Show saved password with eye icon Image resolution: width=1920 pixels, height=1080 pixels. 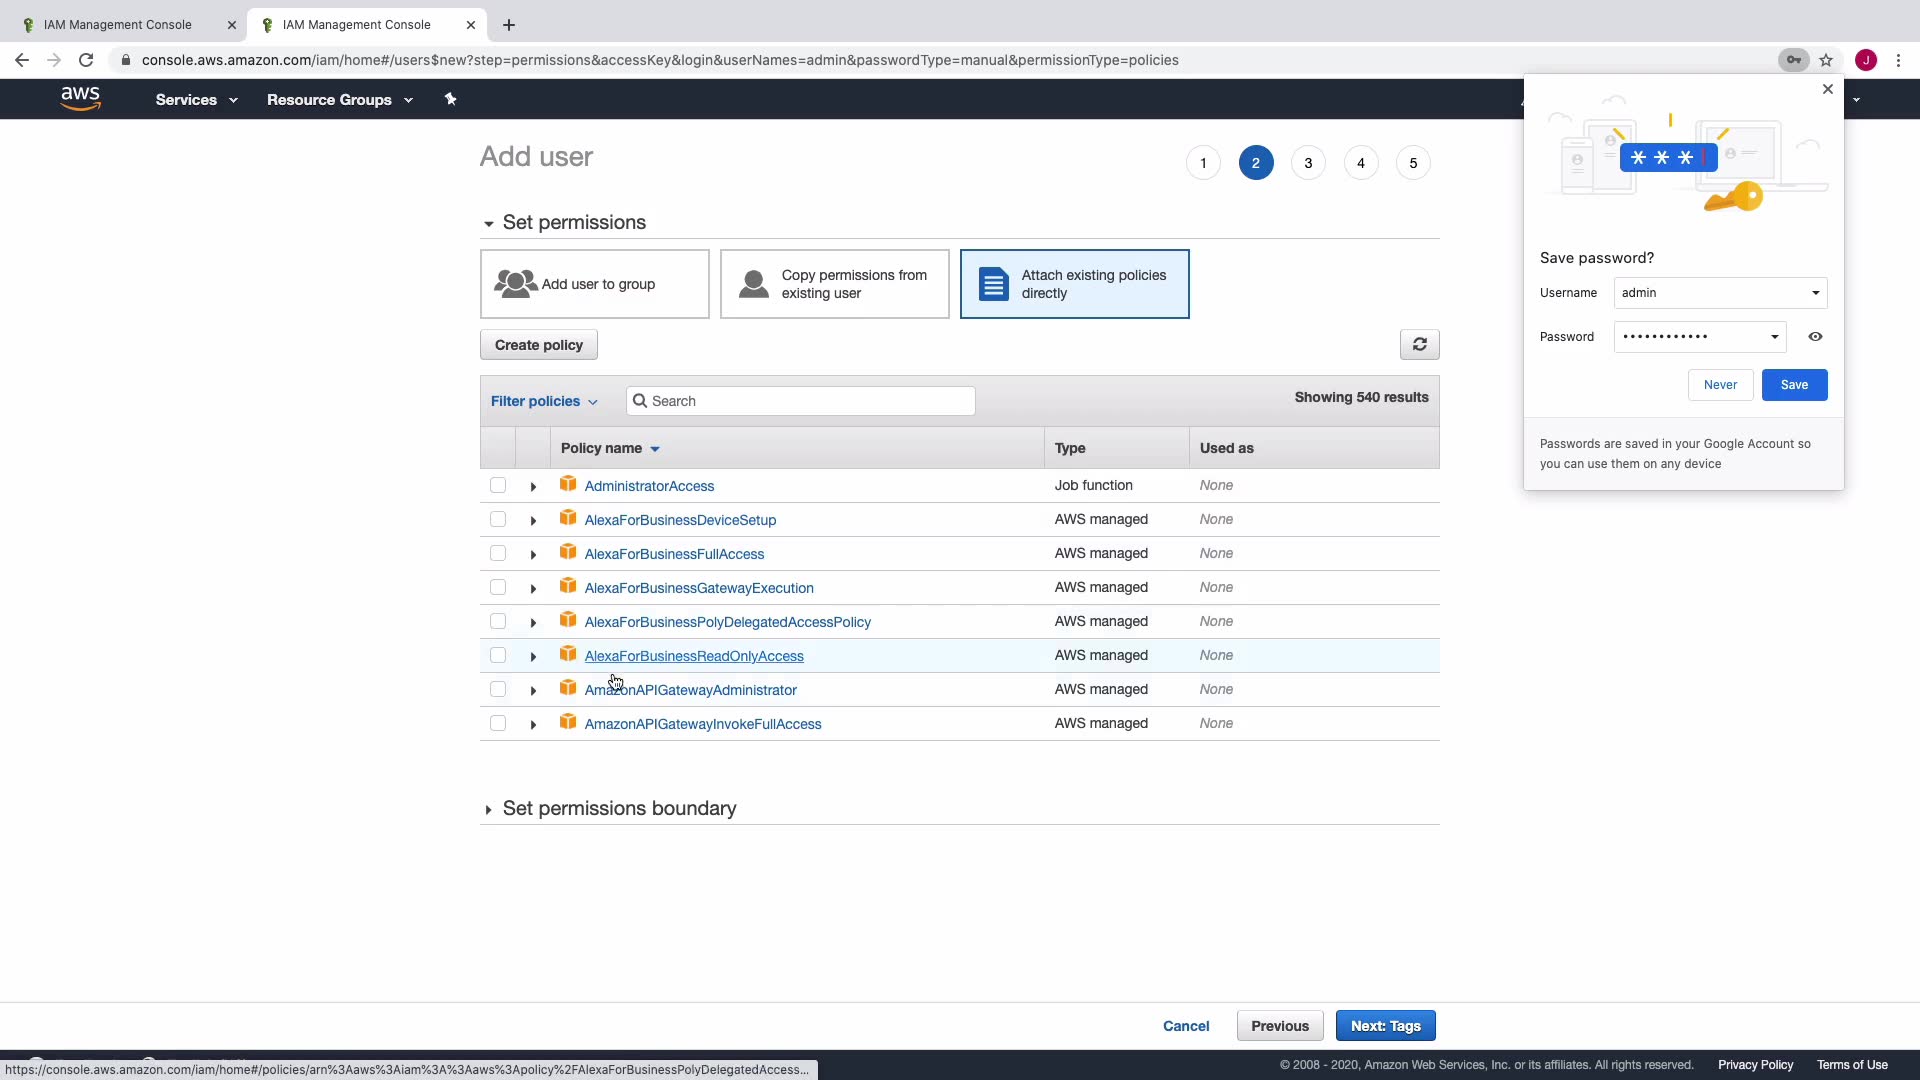(x=1815, y=337)
